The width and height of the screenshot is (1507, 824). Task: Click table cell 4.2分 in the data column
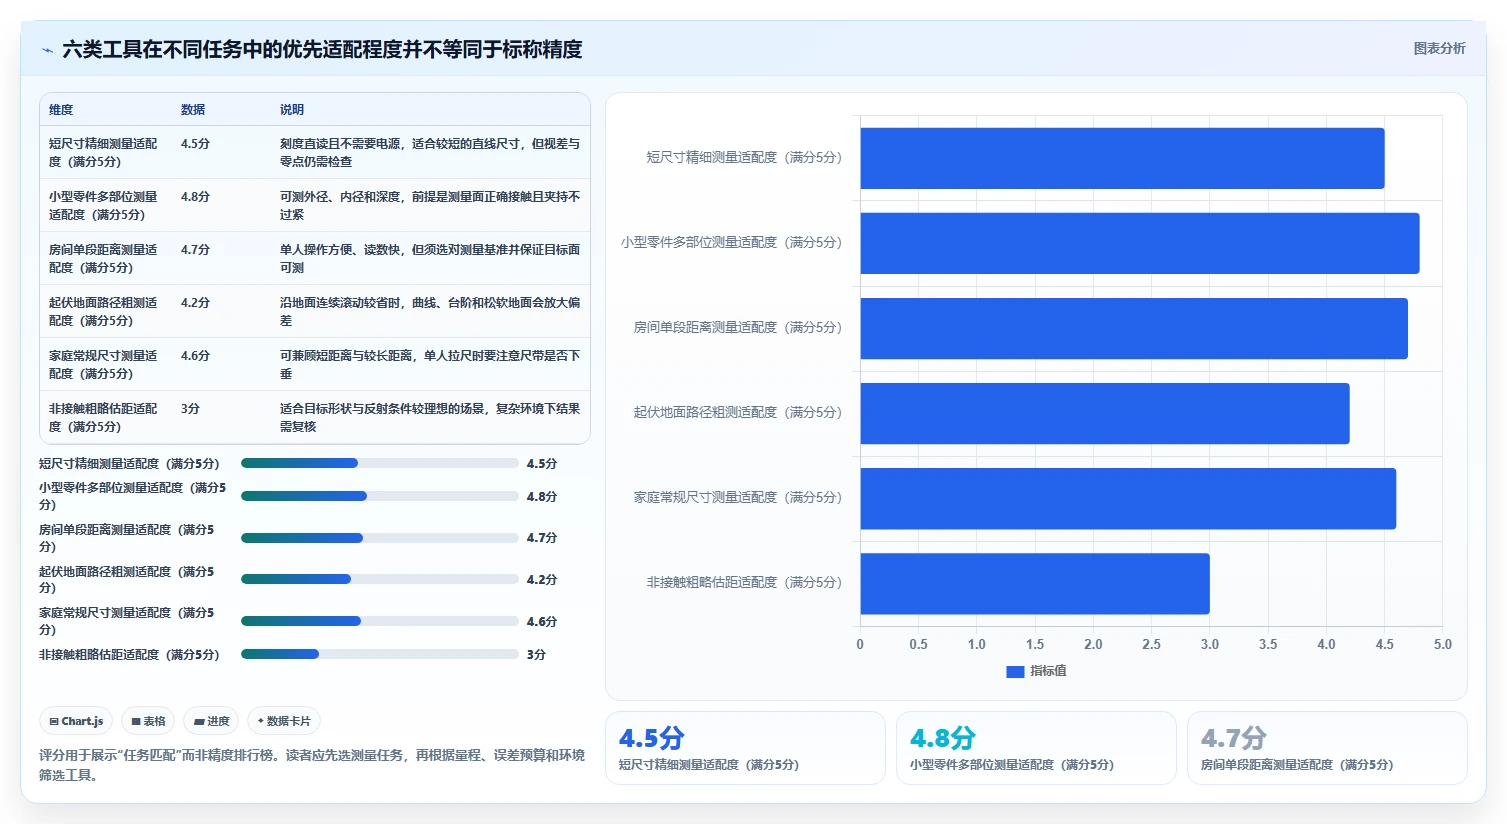coord(196,303)
